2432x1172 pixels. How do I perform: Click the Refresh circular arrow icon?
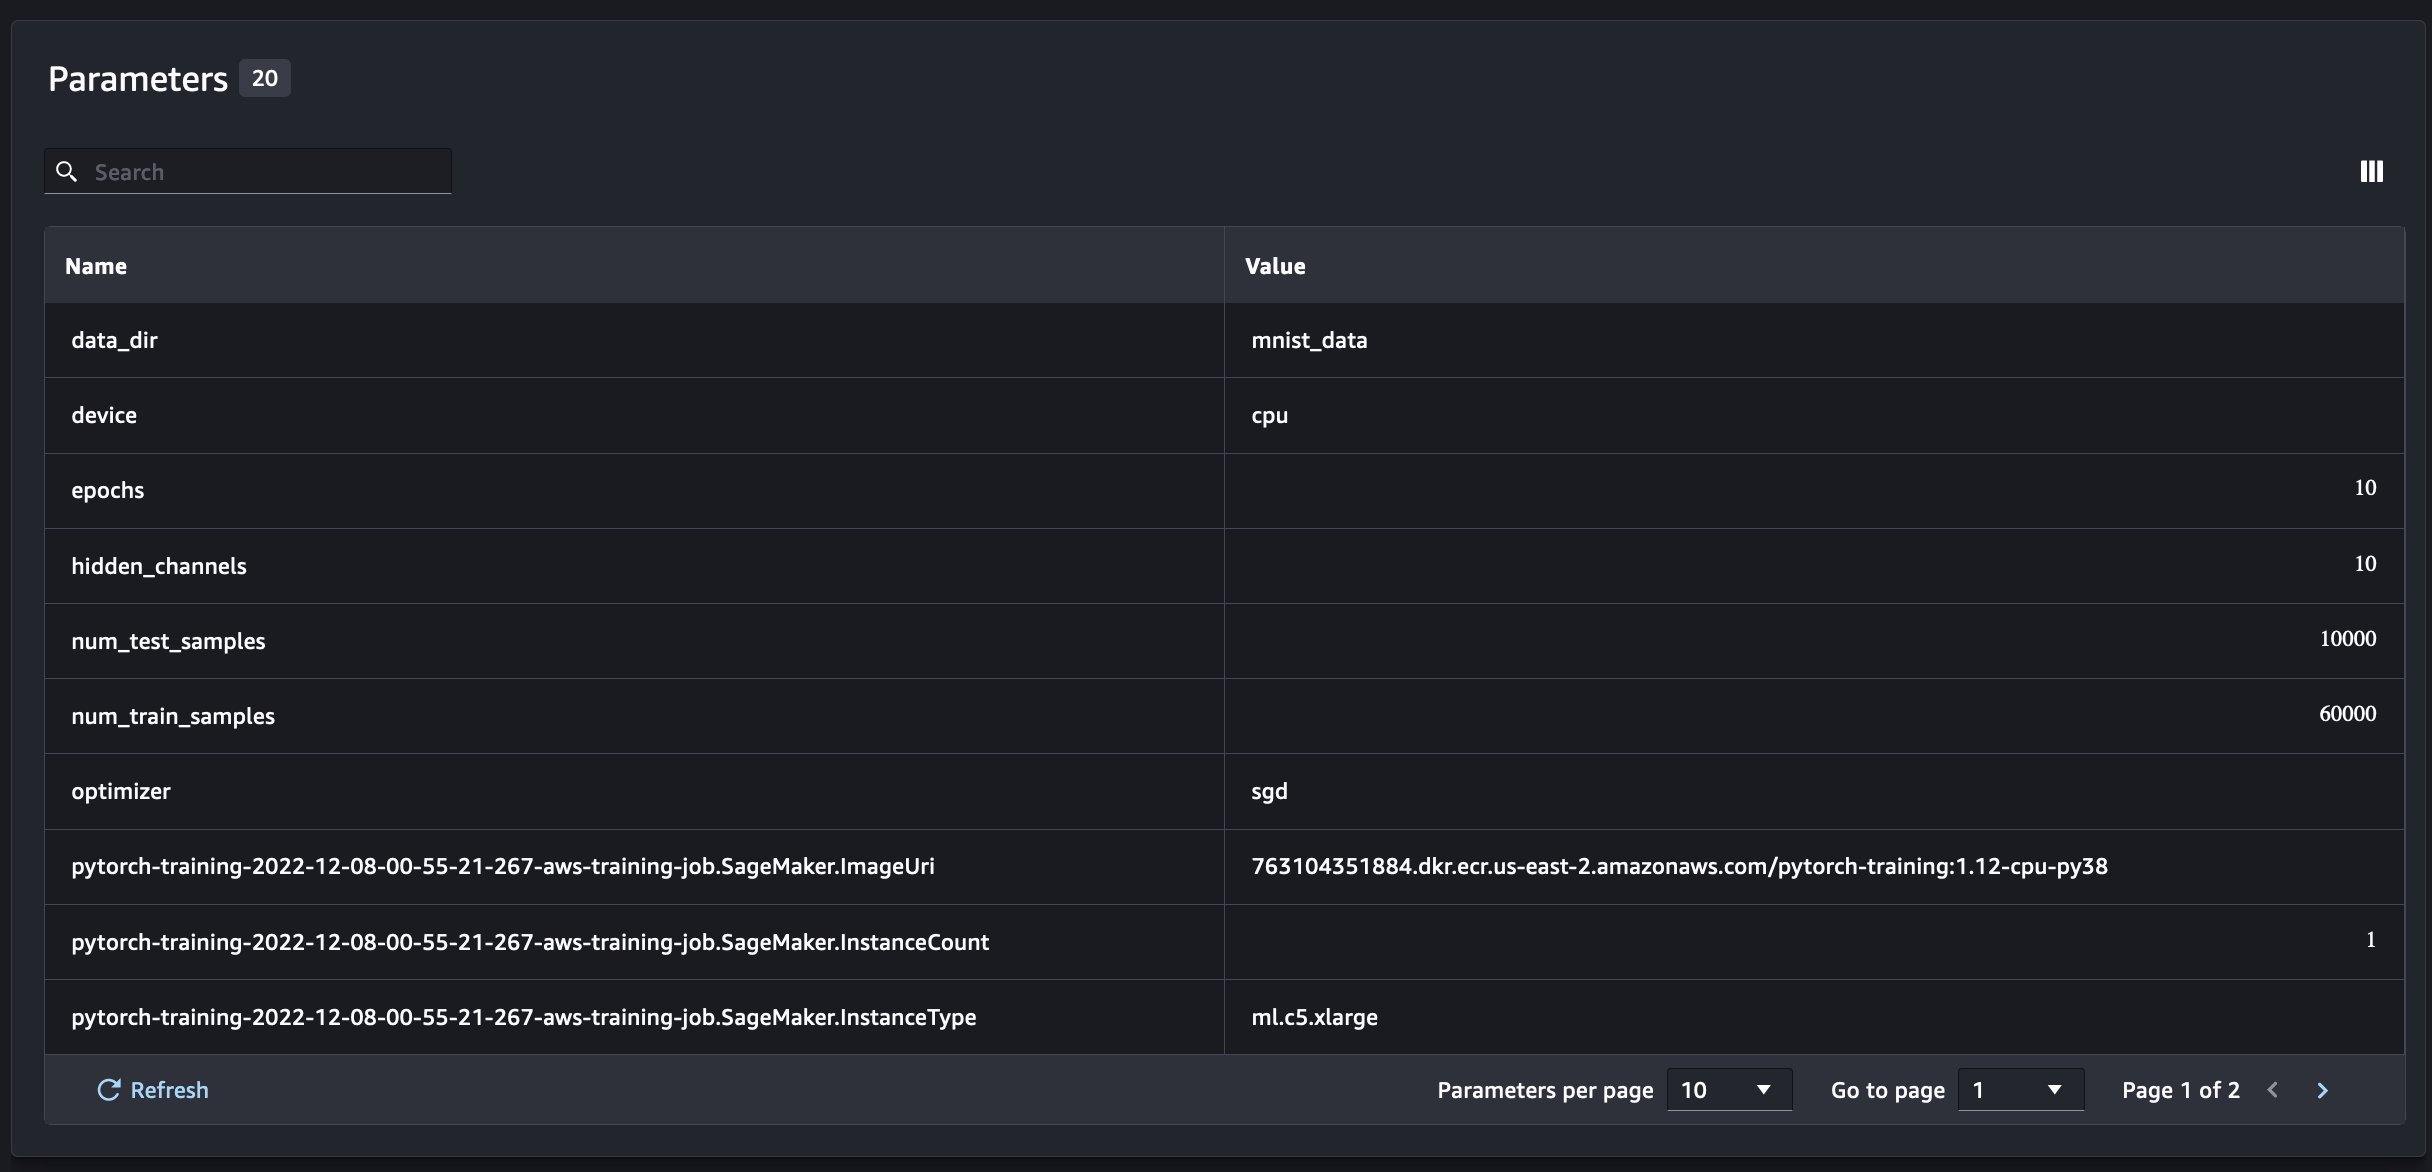(x=108, y=1090)
